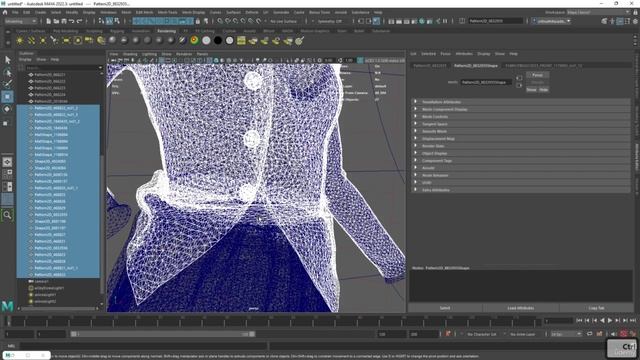Viewport: 640px width, 360px height.
Task: Open the Symmetry Off dropdown
Action: pos(330,21)
